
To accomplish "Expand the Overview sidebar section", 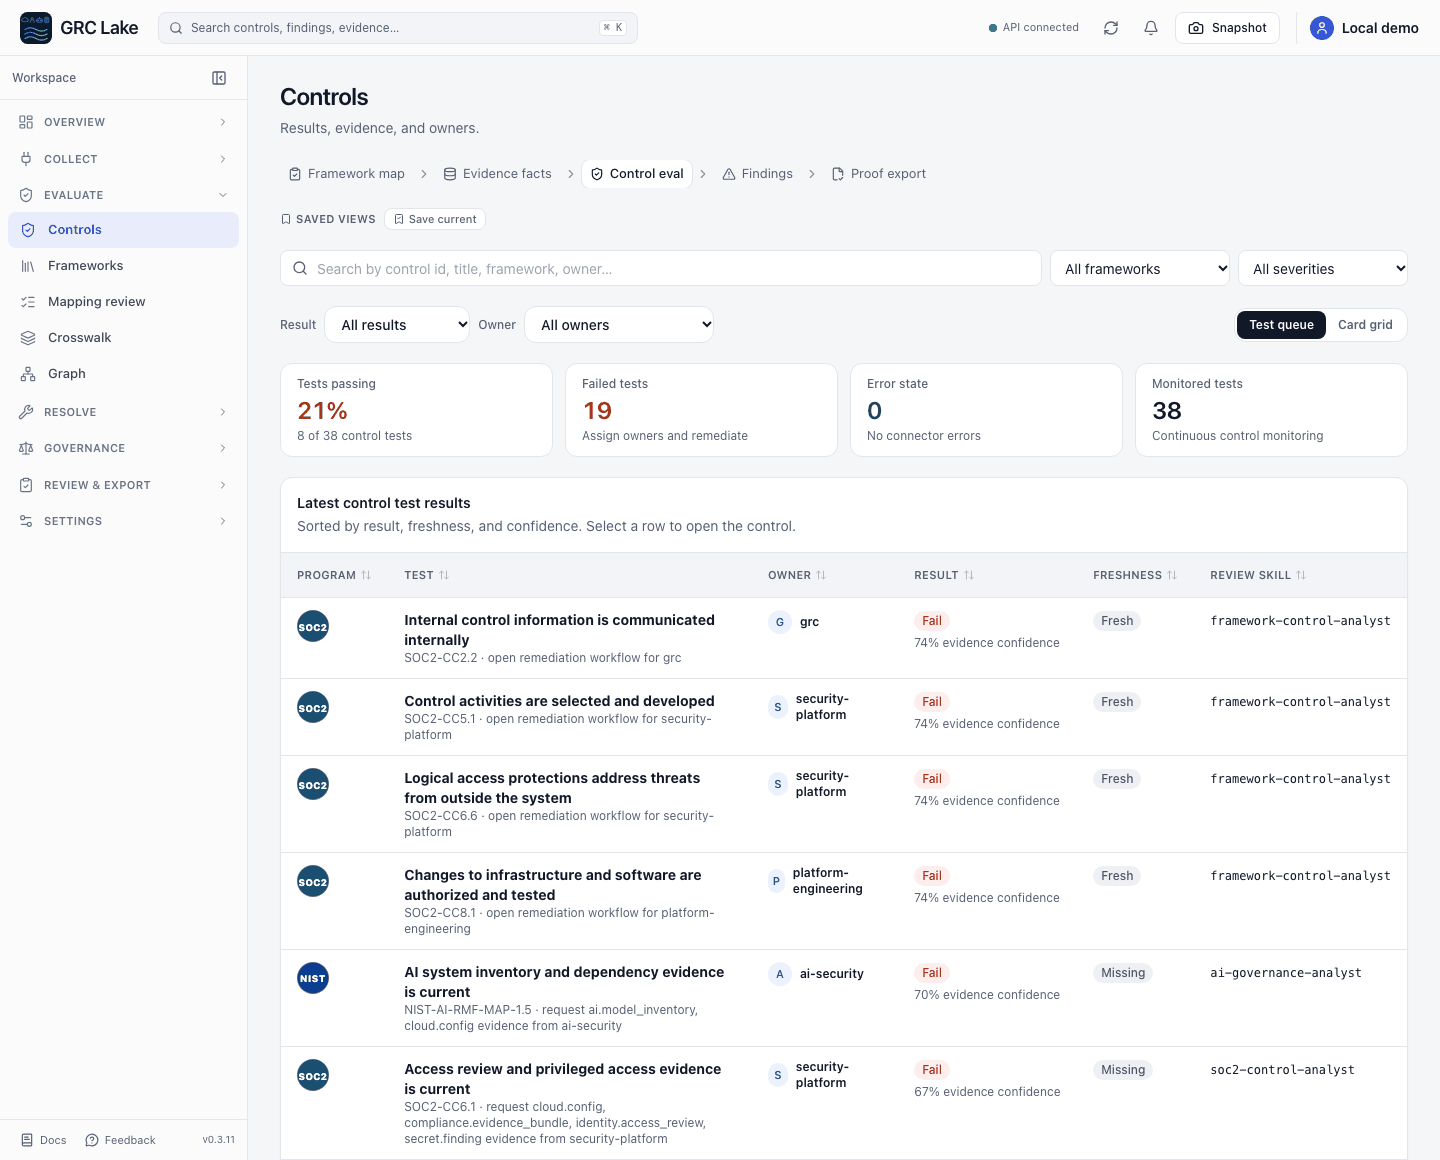I will click(x=123, y=122).
